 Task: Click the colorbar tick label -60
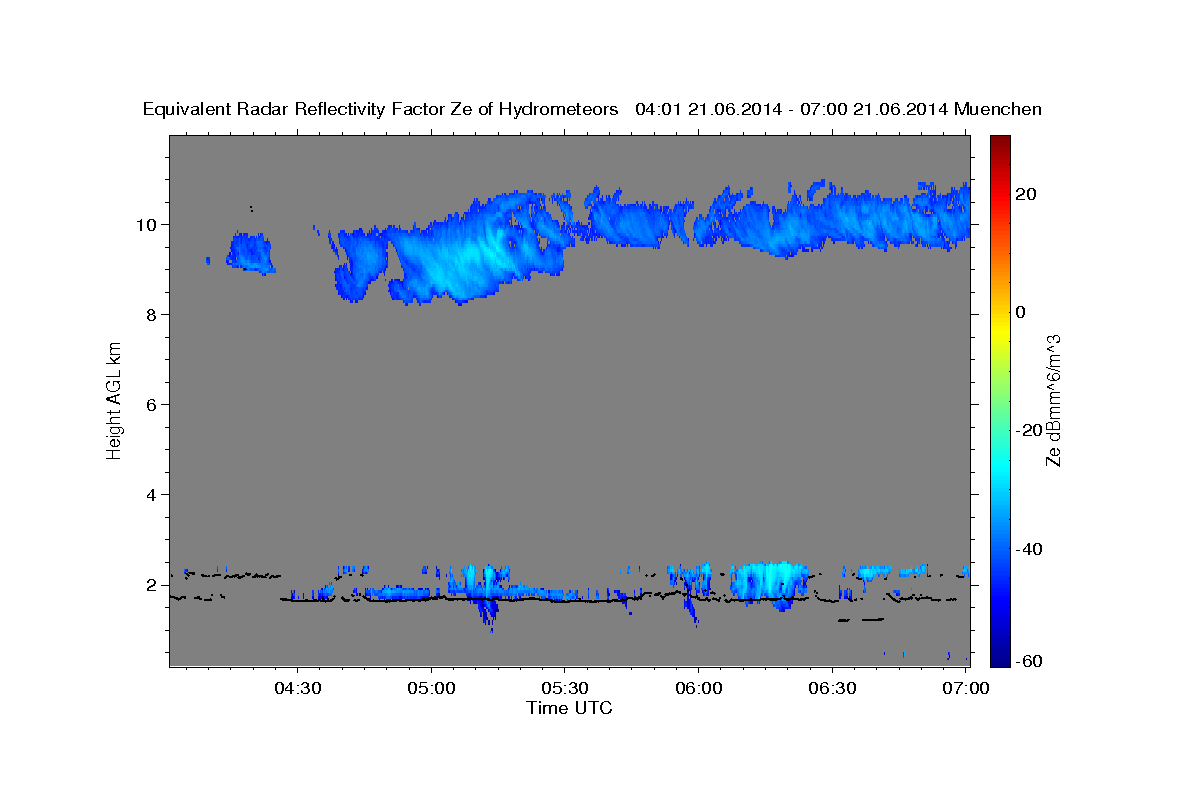click(x=1028, y=661)
